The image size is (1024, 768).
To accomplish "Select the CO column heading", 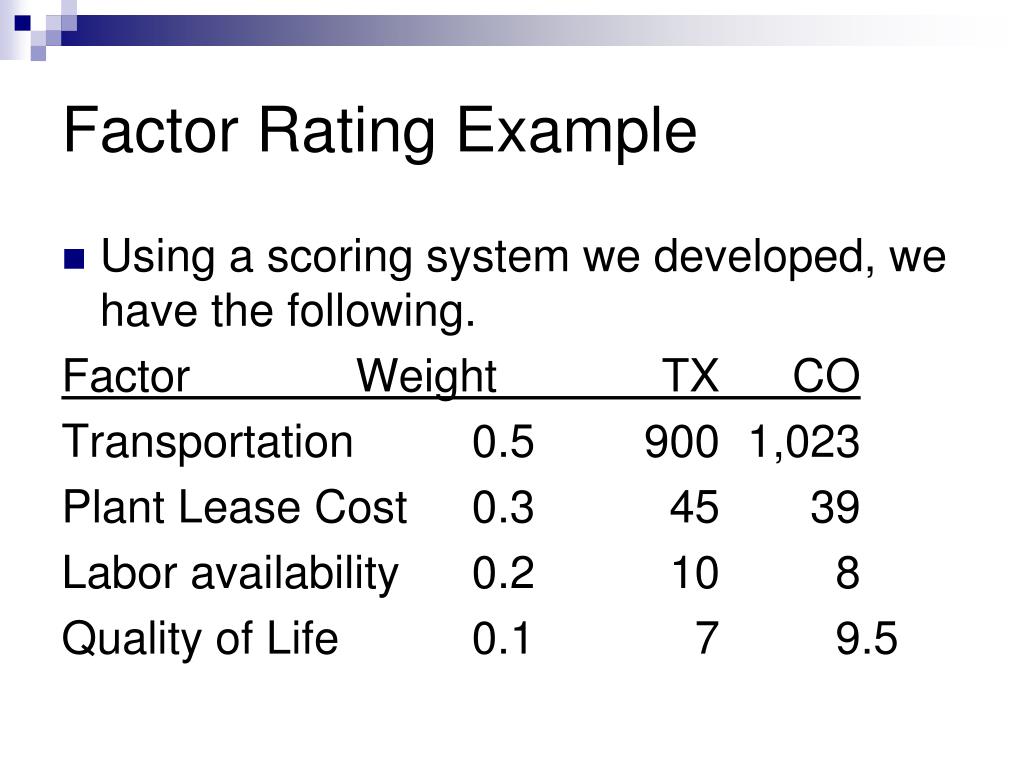I will [826, 377].
